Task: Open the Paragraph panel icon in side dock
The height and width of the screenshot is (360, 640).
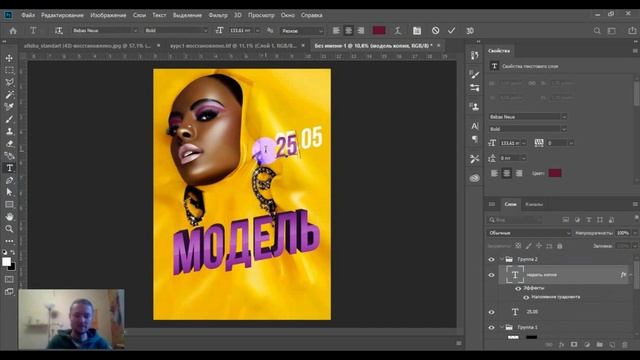Action: (475, 140)
